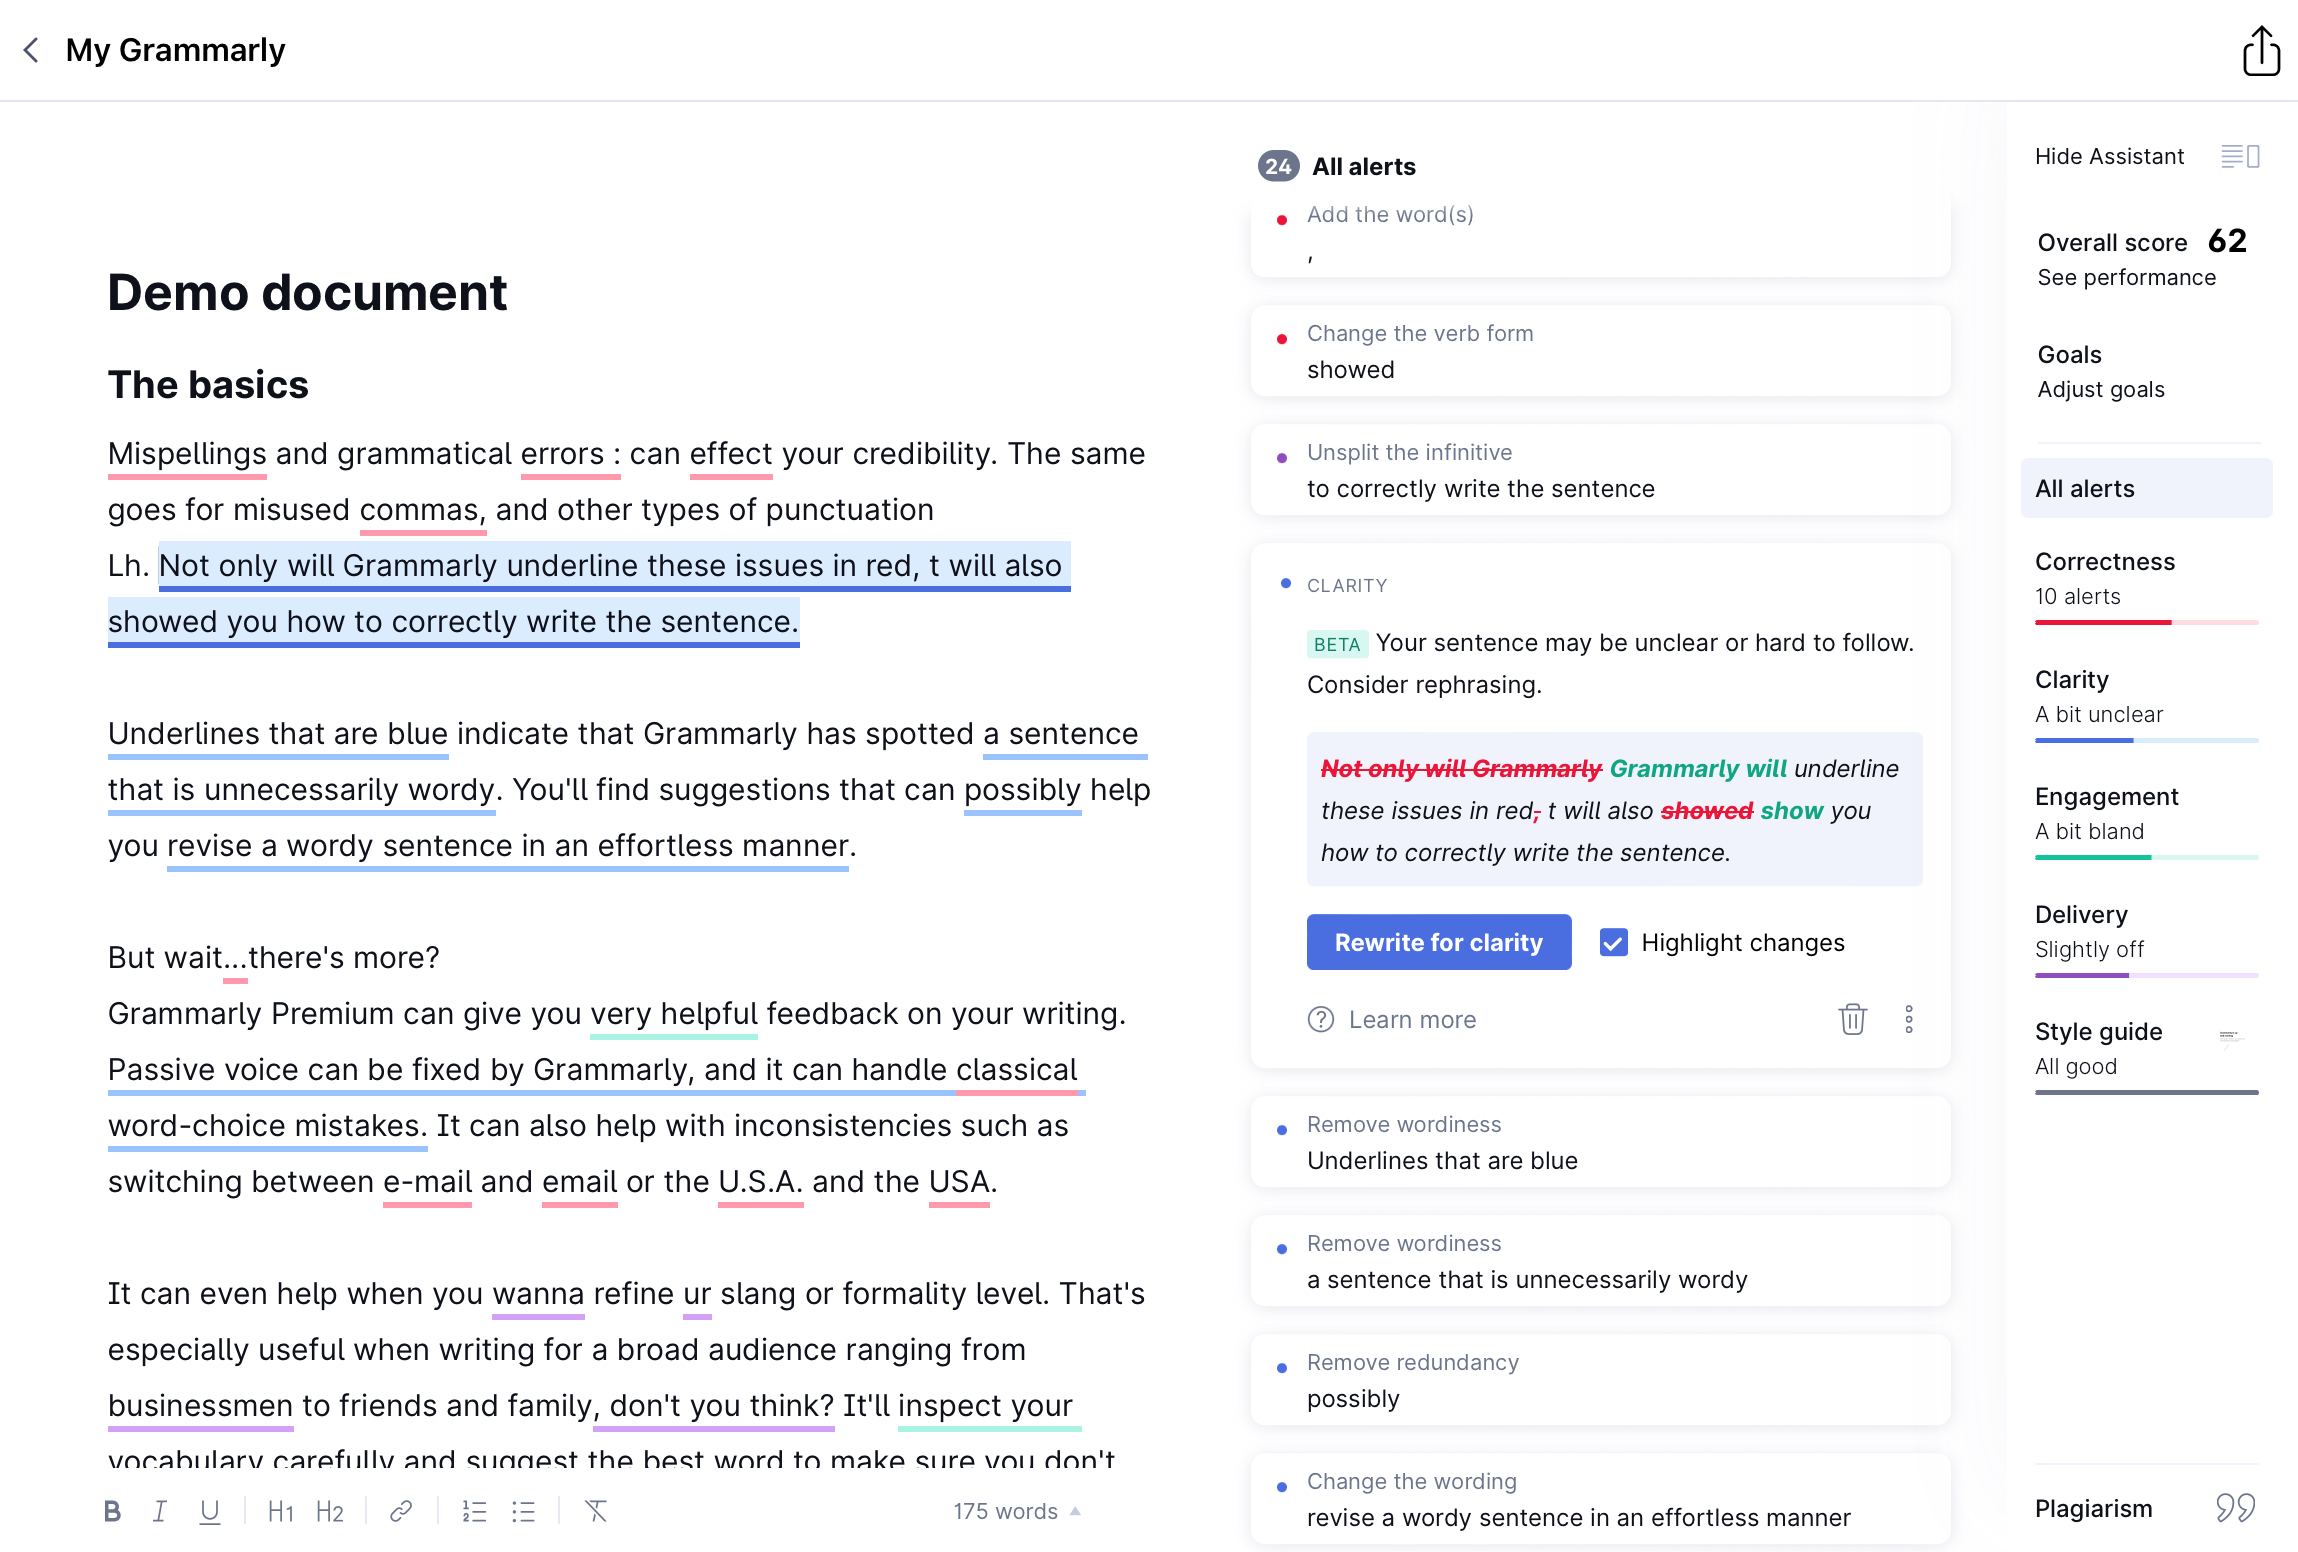Click the Bold formatting icon

[113, 1511]
